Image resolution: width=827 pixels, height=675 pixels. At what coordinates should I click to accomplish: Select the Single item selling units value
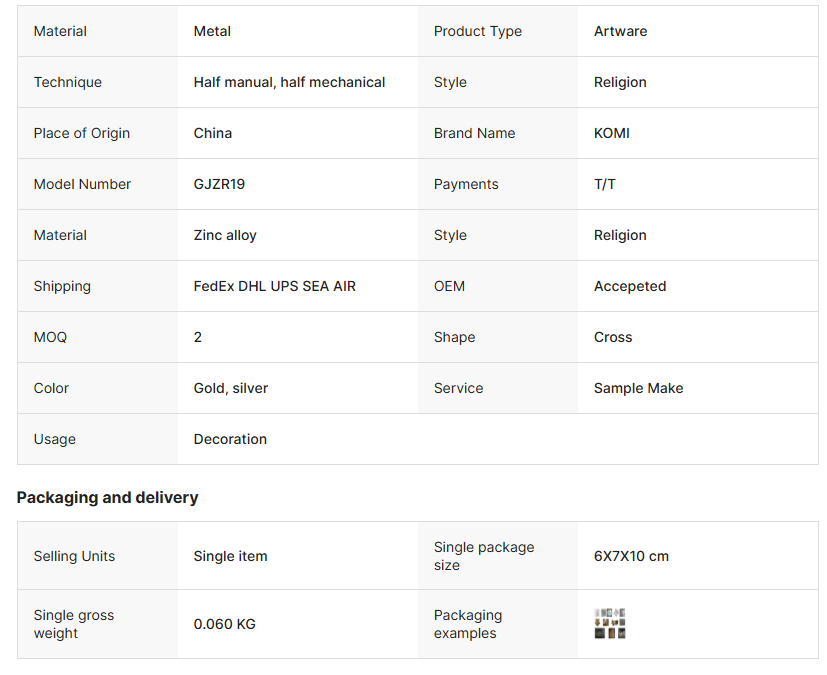231,556
